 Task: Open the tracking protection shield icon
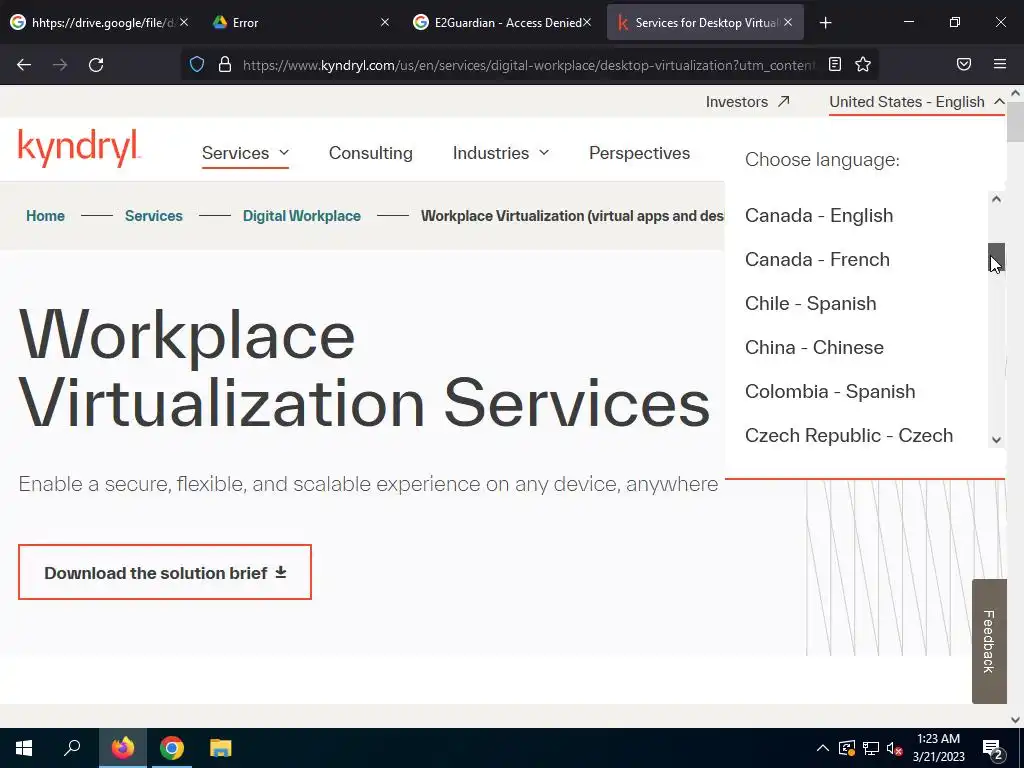(x=197, y=65)
